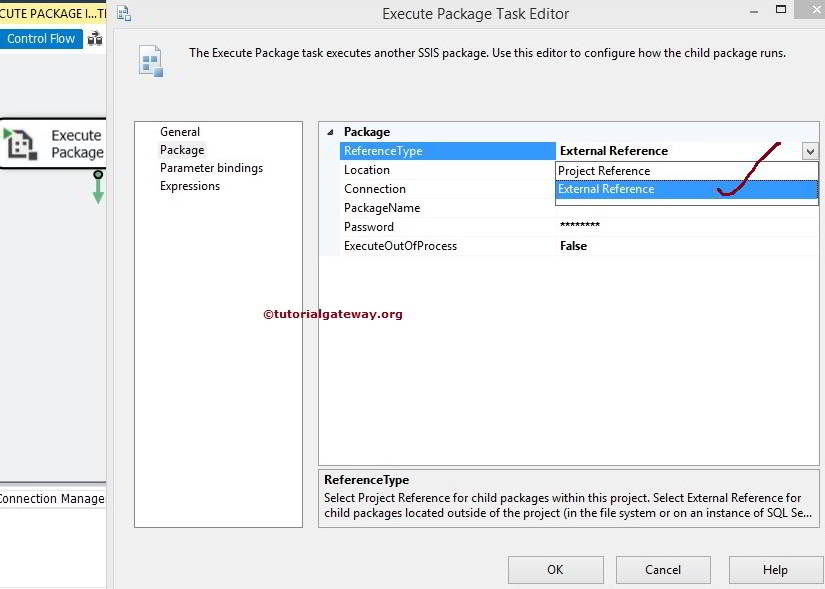
Task: Open the Expressions page
Action: click(x=189, y=185)
